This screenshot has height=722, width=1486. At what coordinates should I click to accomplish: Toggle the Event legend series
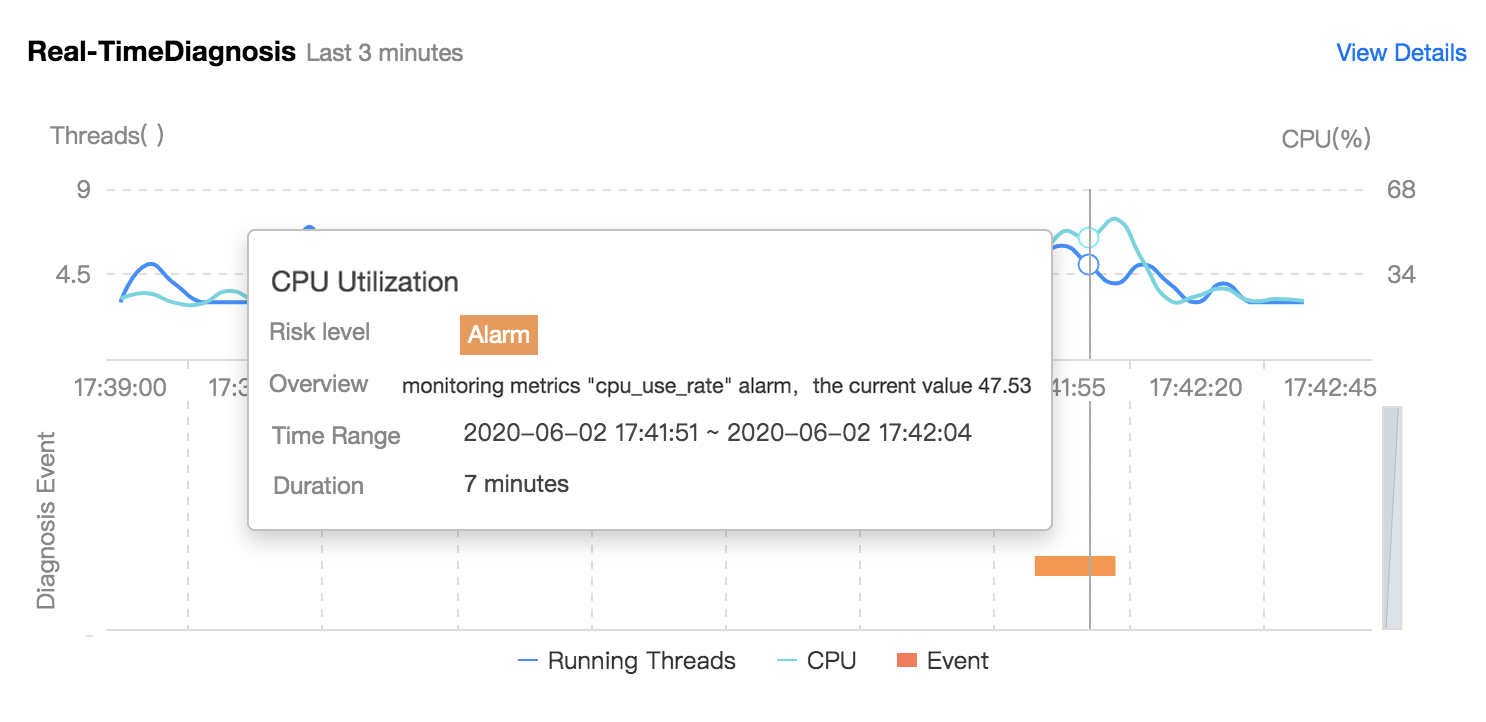click(943, 661)
